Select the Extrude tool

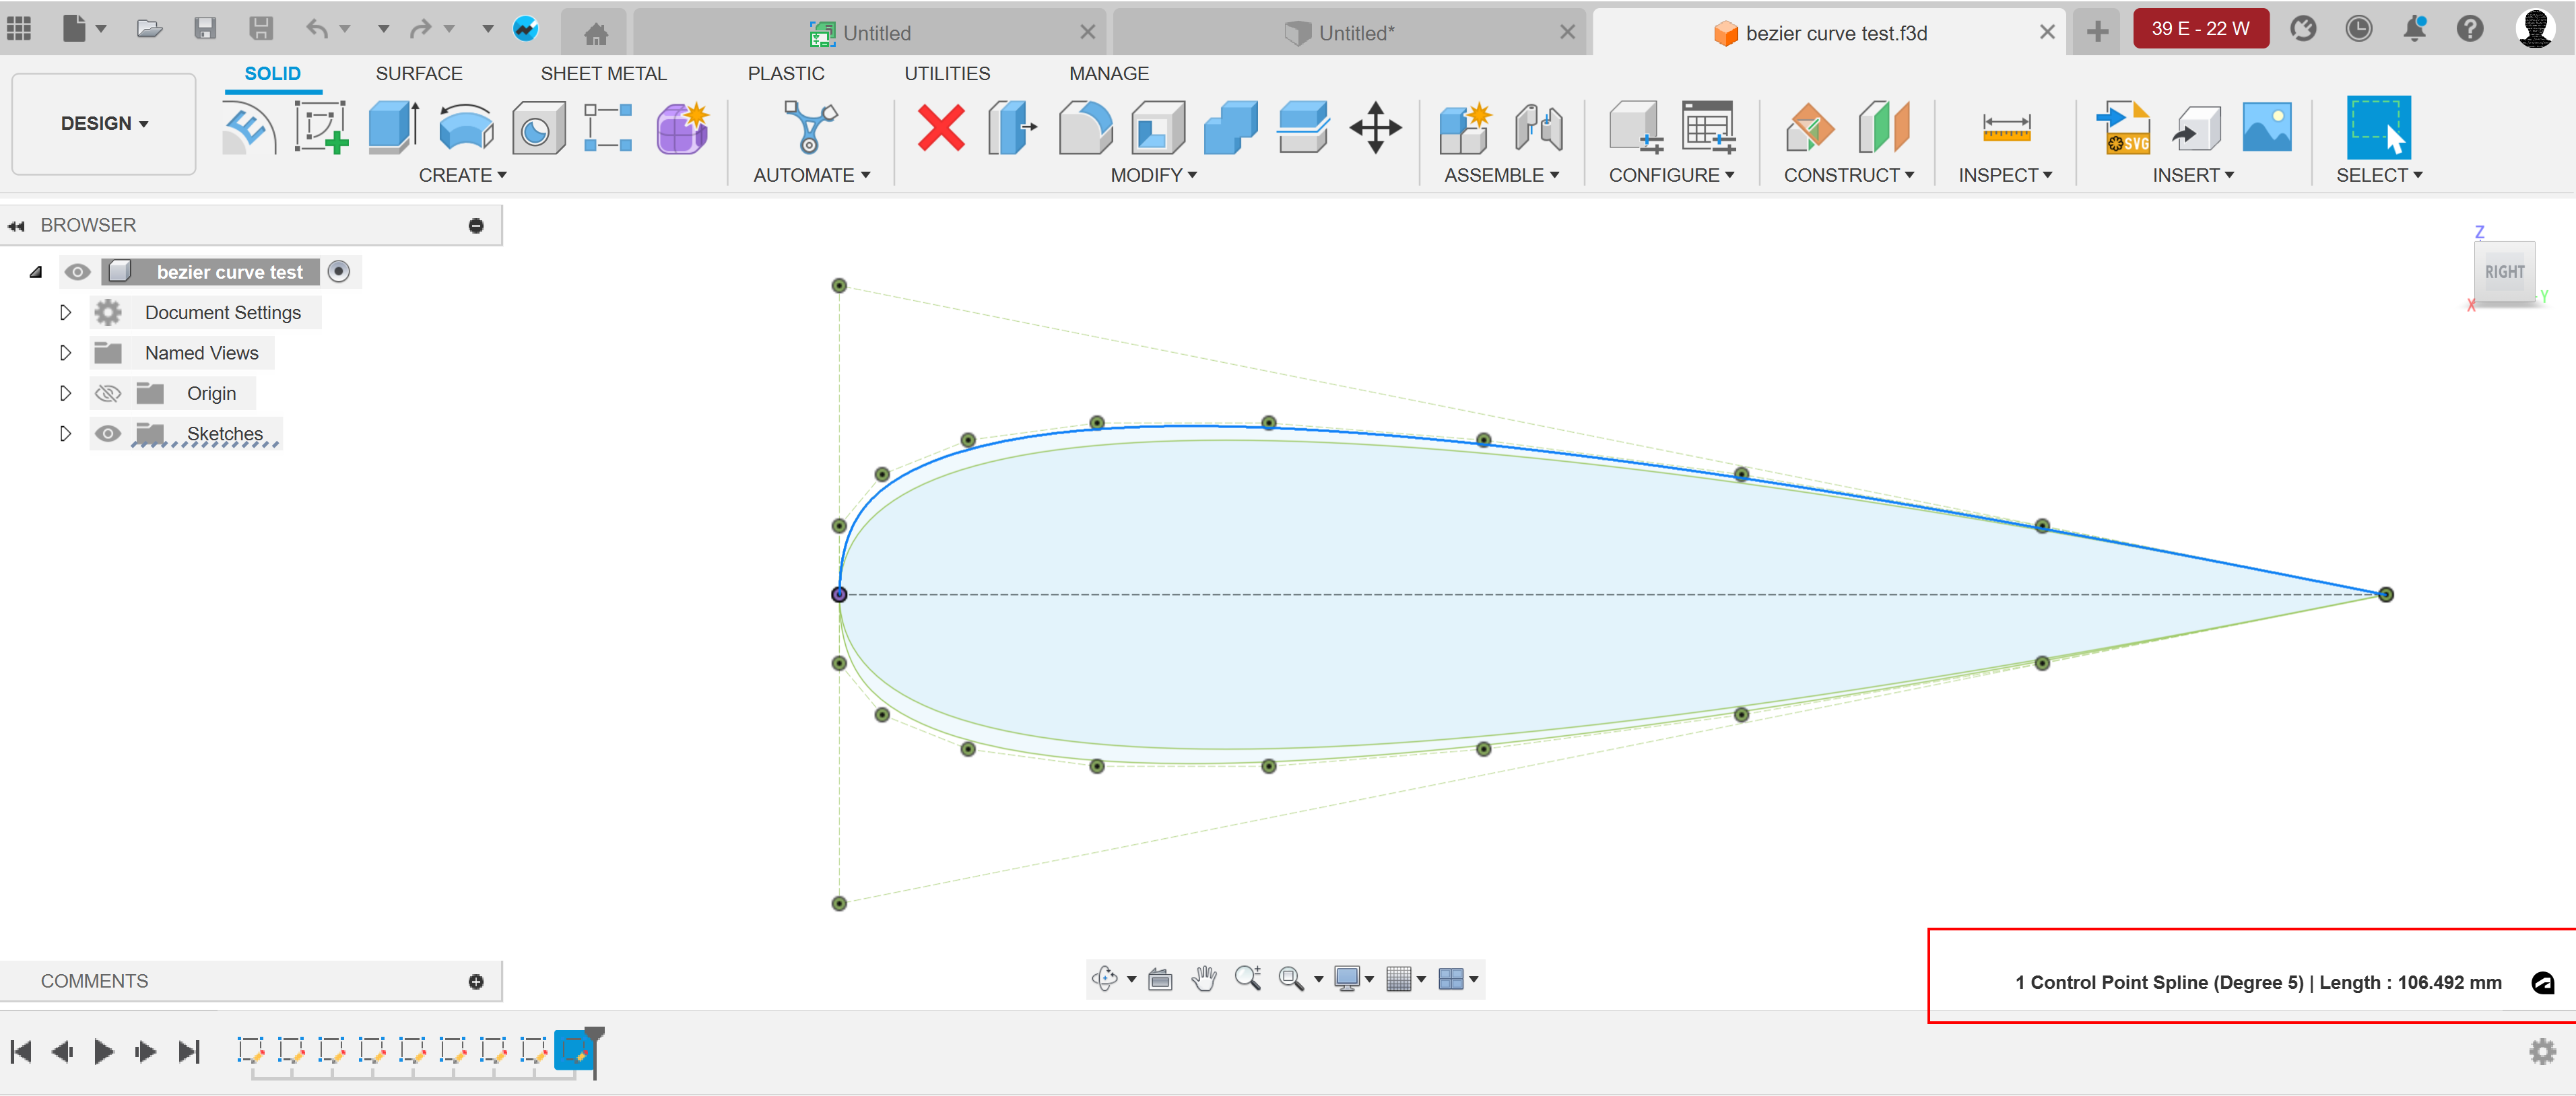pyautogui.click(x=392, y=128)
